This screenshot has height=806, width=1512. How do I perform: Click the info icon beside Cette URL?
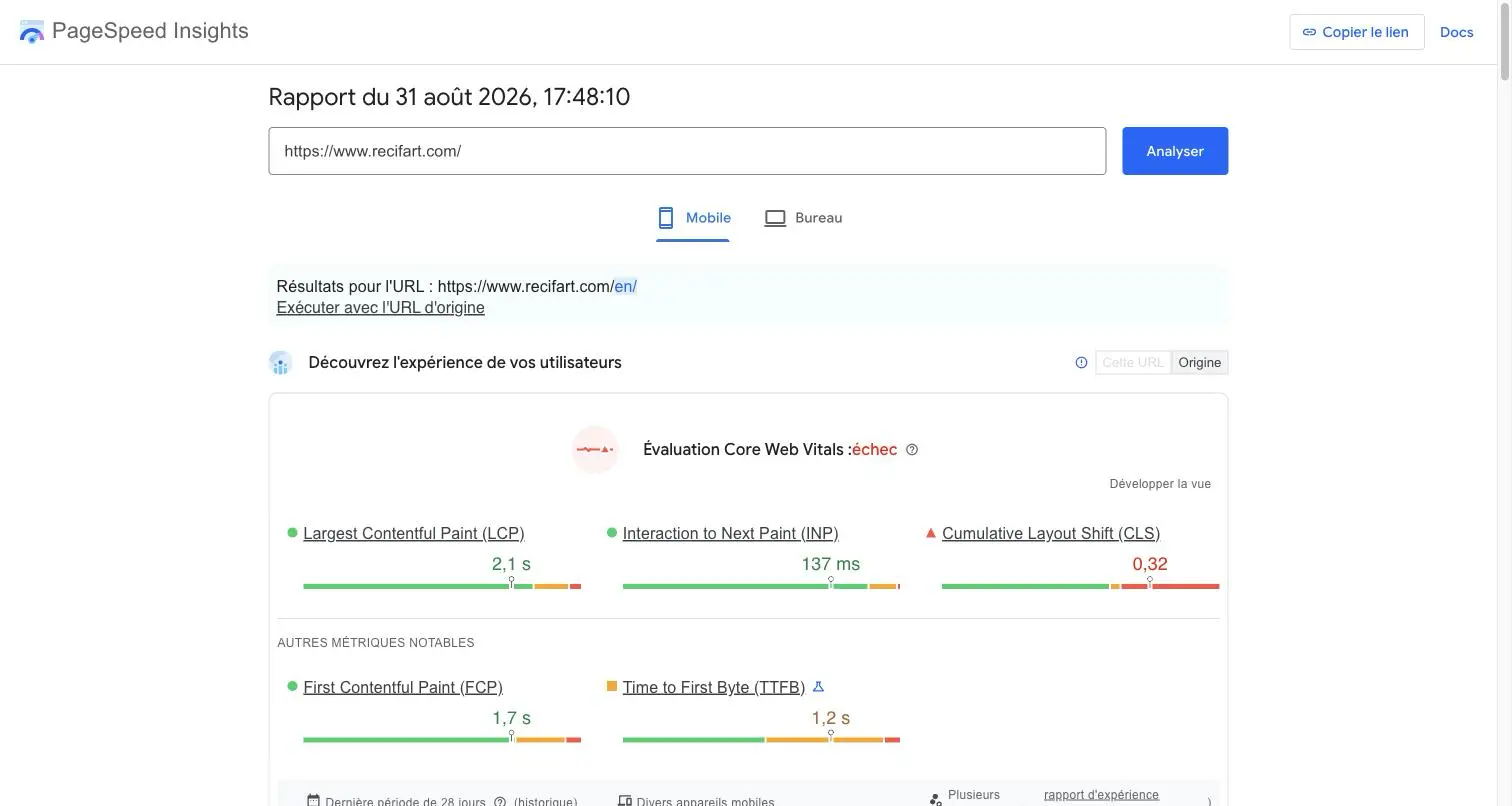[1081, 363]
